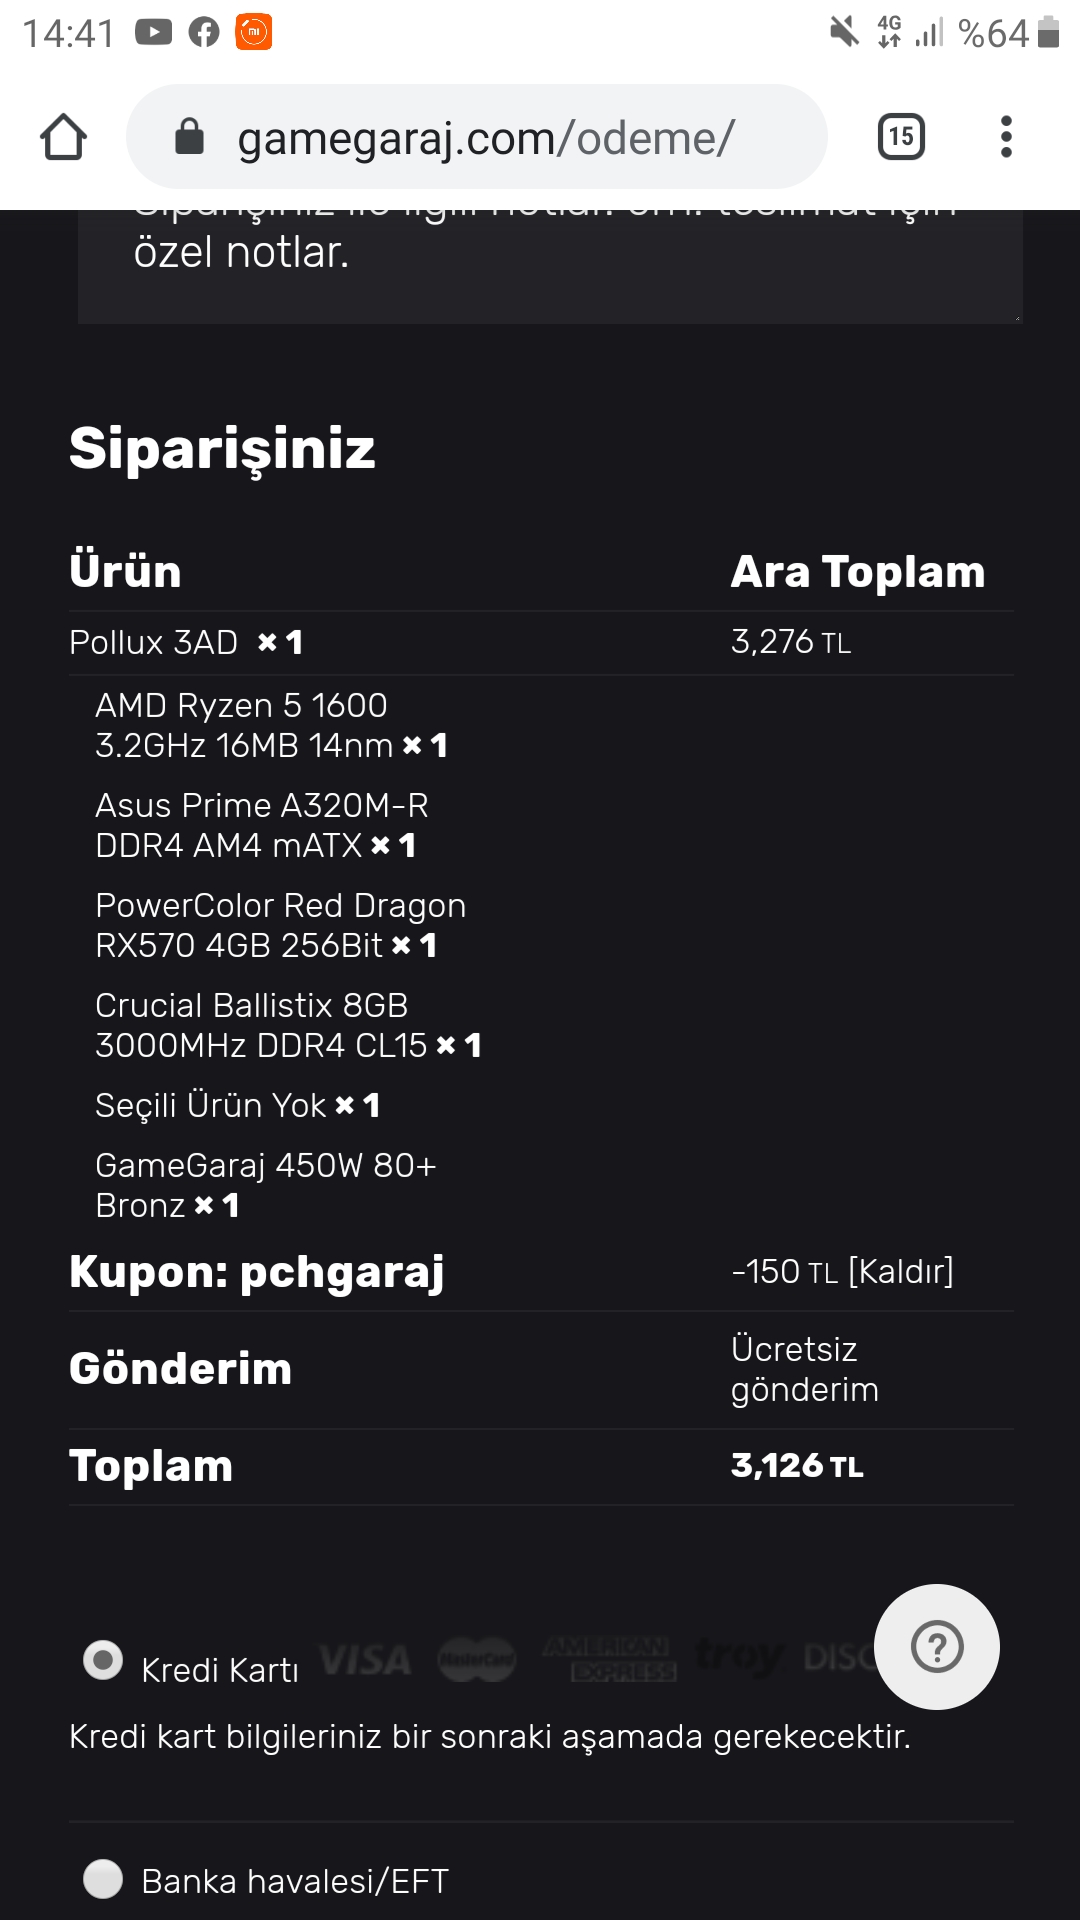Tap the American Express logo
1080x1920 pixels.
pyautogui.click(x=609, y=1659)
